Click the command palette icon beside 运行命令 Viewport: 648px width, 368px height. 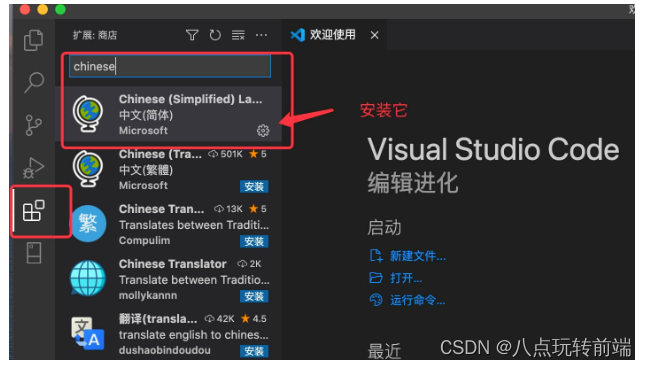(376, 299)
